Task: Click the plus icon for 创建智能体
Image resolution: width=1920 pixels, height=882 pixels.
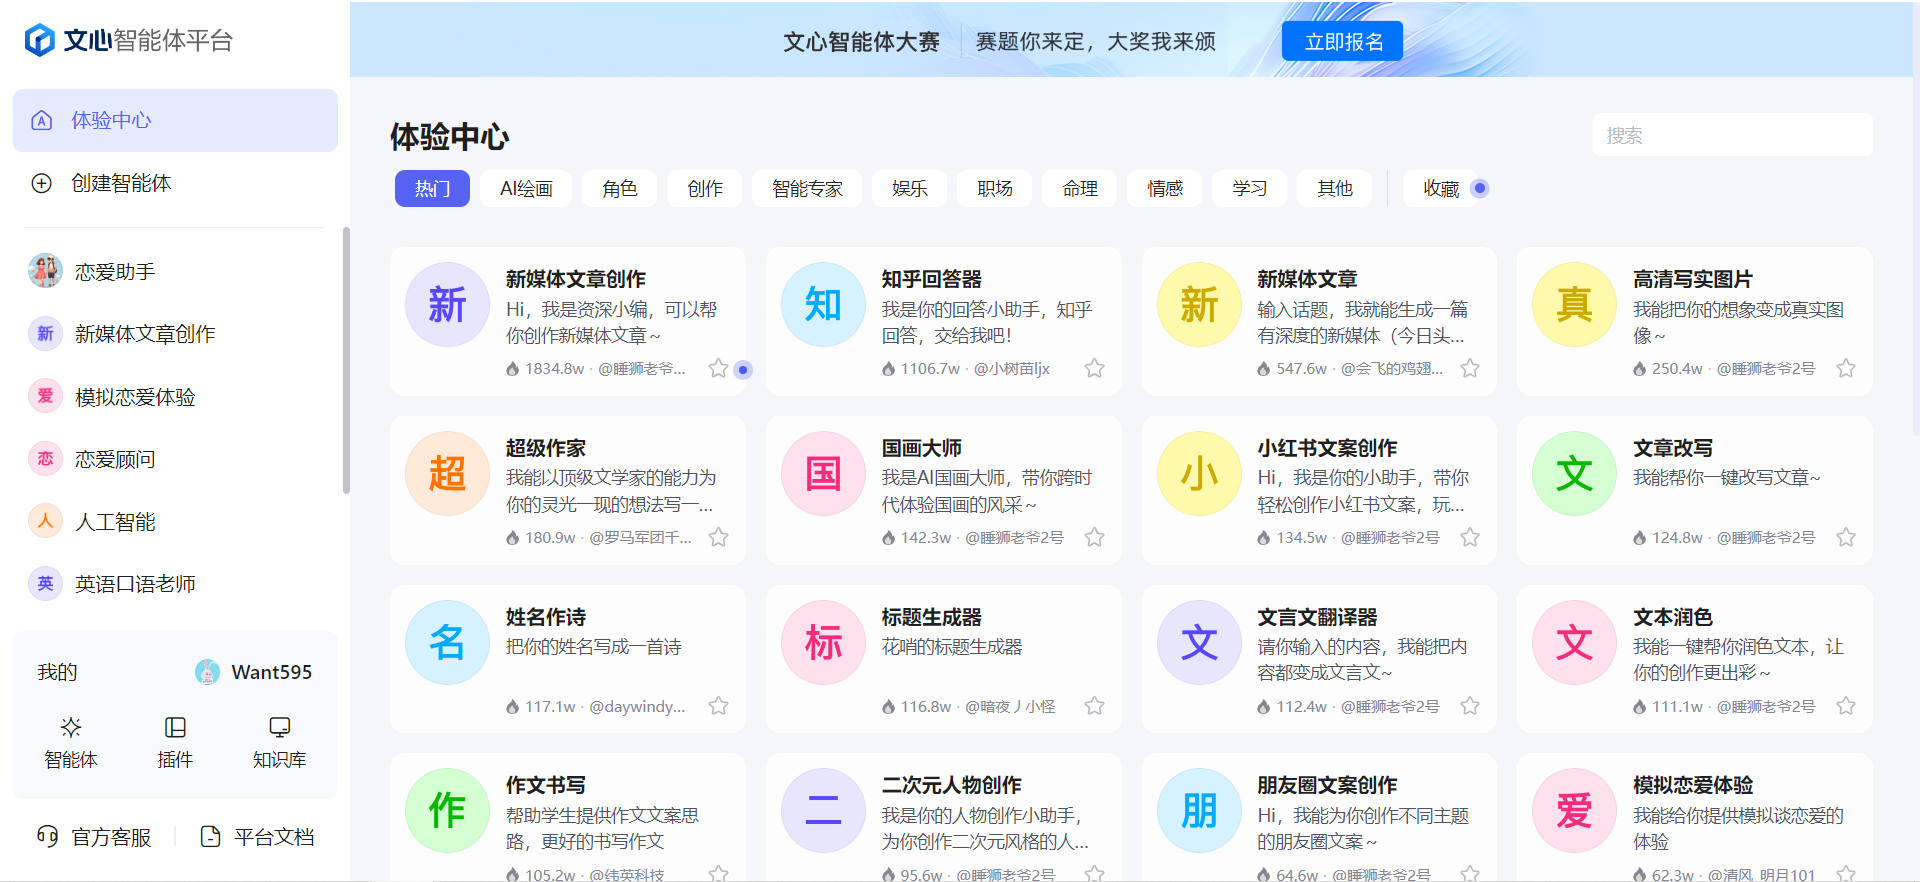Action: 42,183
